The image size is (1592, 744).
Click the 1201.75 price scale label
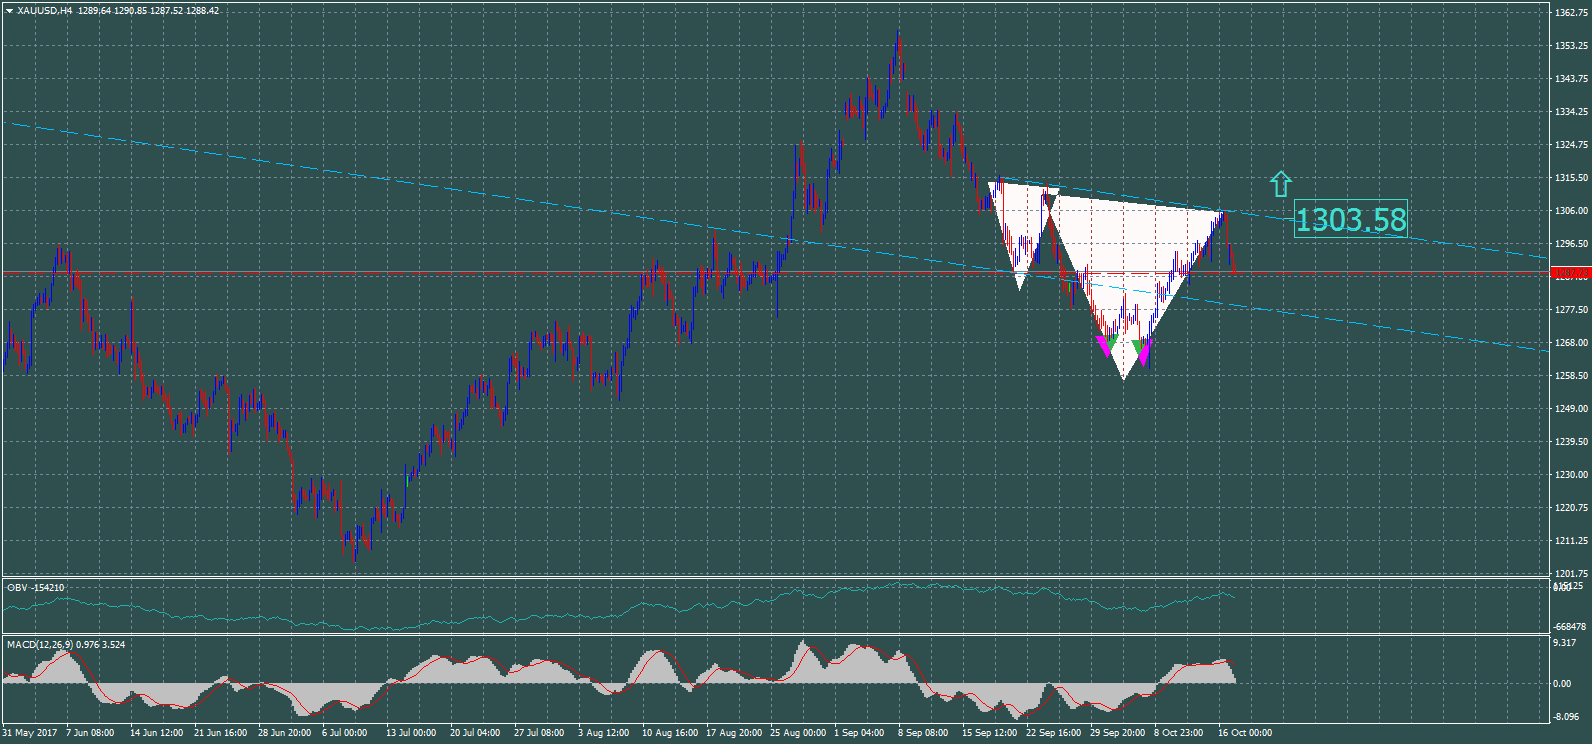click(1572, 574)
